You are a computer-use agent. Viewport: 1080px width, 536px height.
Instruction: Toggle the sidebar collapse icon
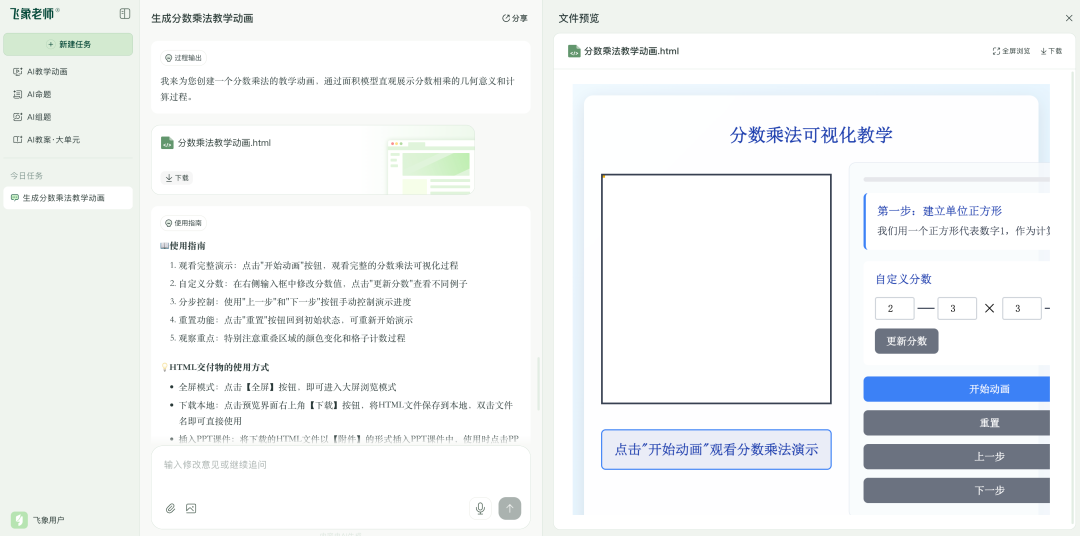(125, 14)
